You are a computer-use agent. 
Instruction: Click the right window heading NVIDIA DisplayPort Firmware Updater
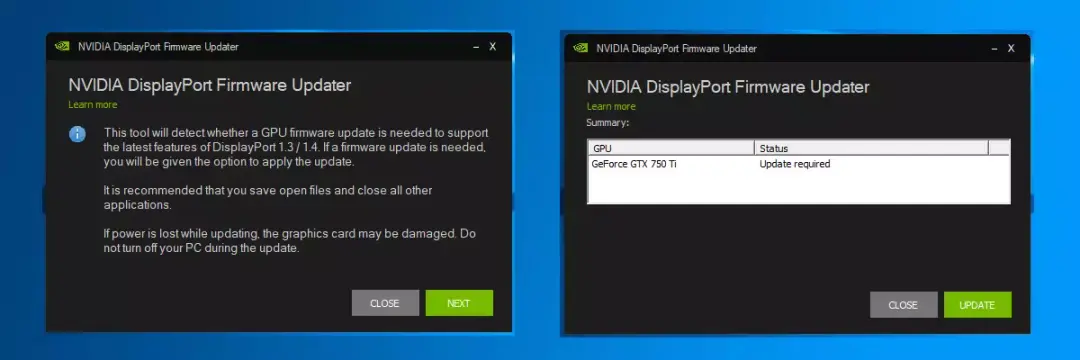(x=728, y=87)
